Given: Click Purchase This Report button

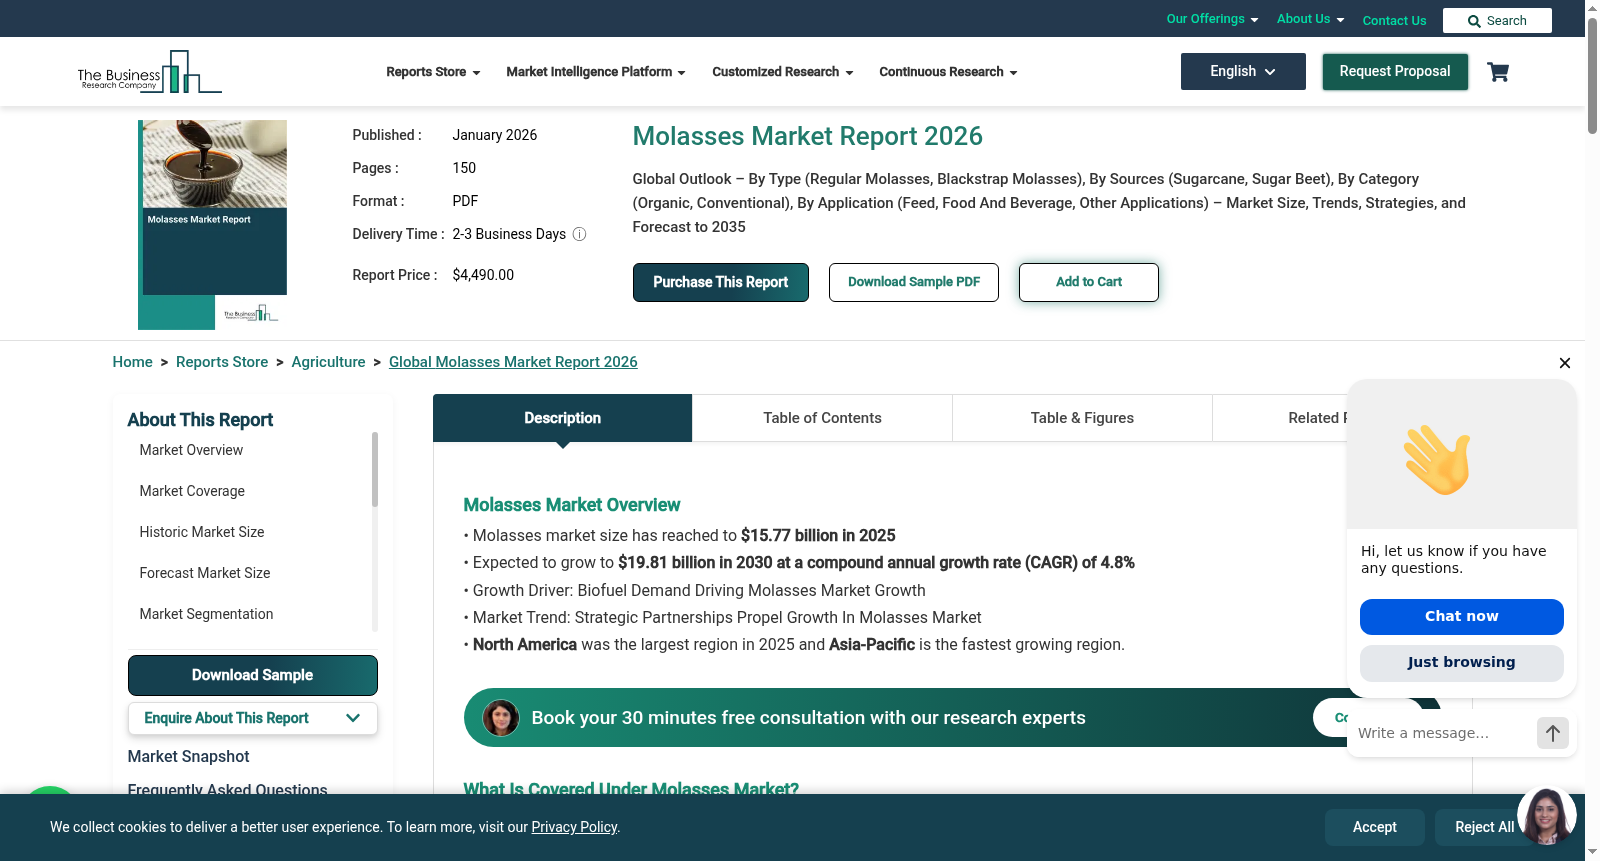Looking at the screenshot, I should [x=721, y=282].
